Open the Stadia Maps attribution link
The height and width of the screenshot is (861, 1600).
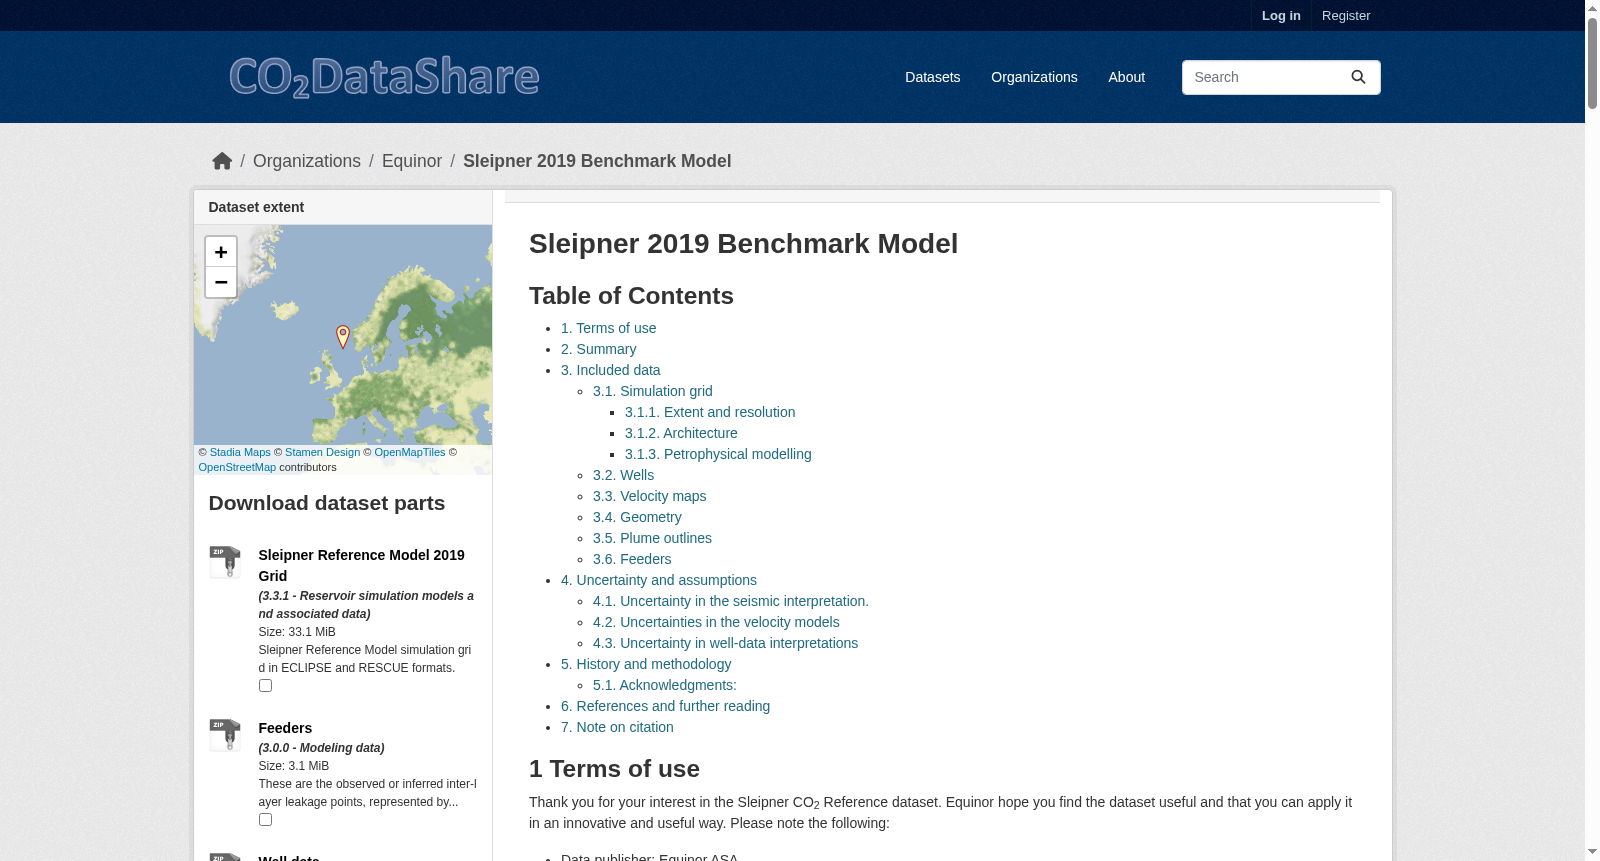click(240, 452)
